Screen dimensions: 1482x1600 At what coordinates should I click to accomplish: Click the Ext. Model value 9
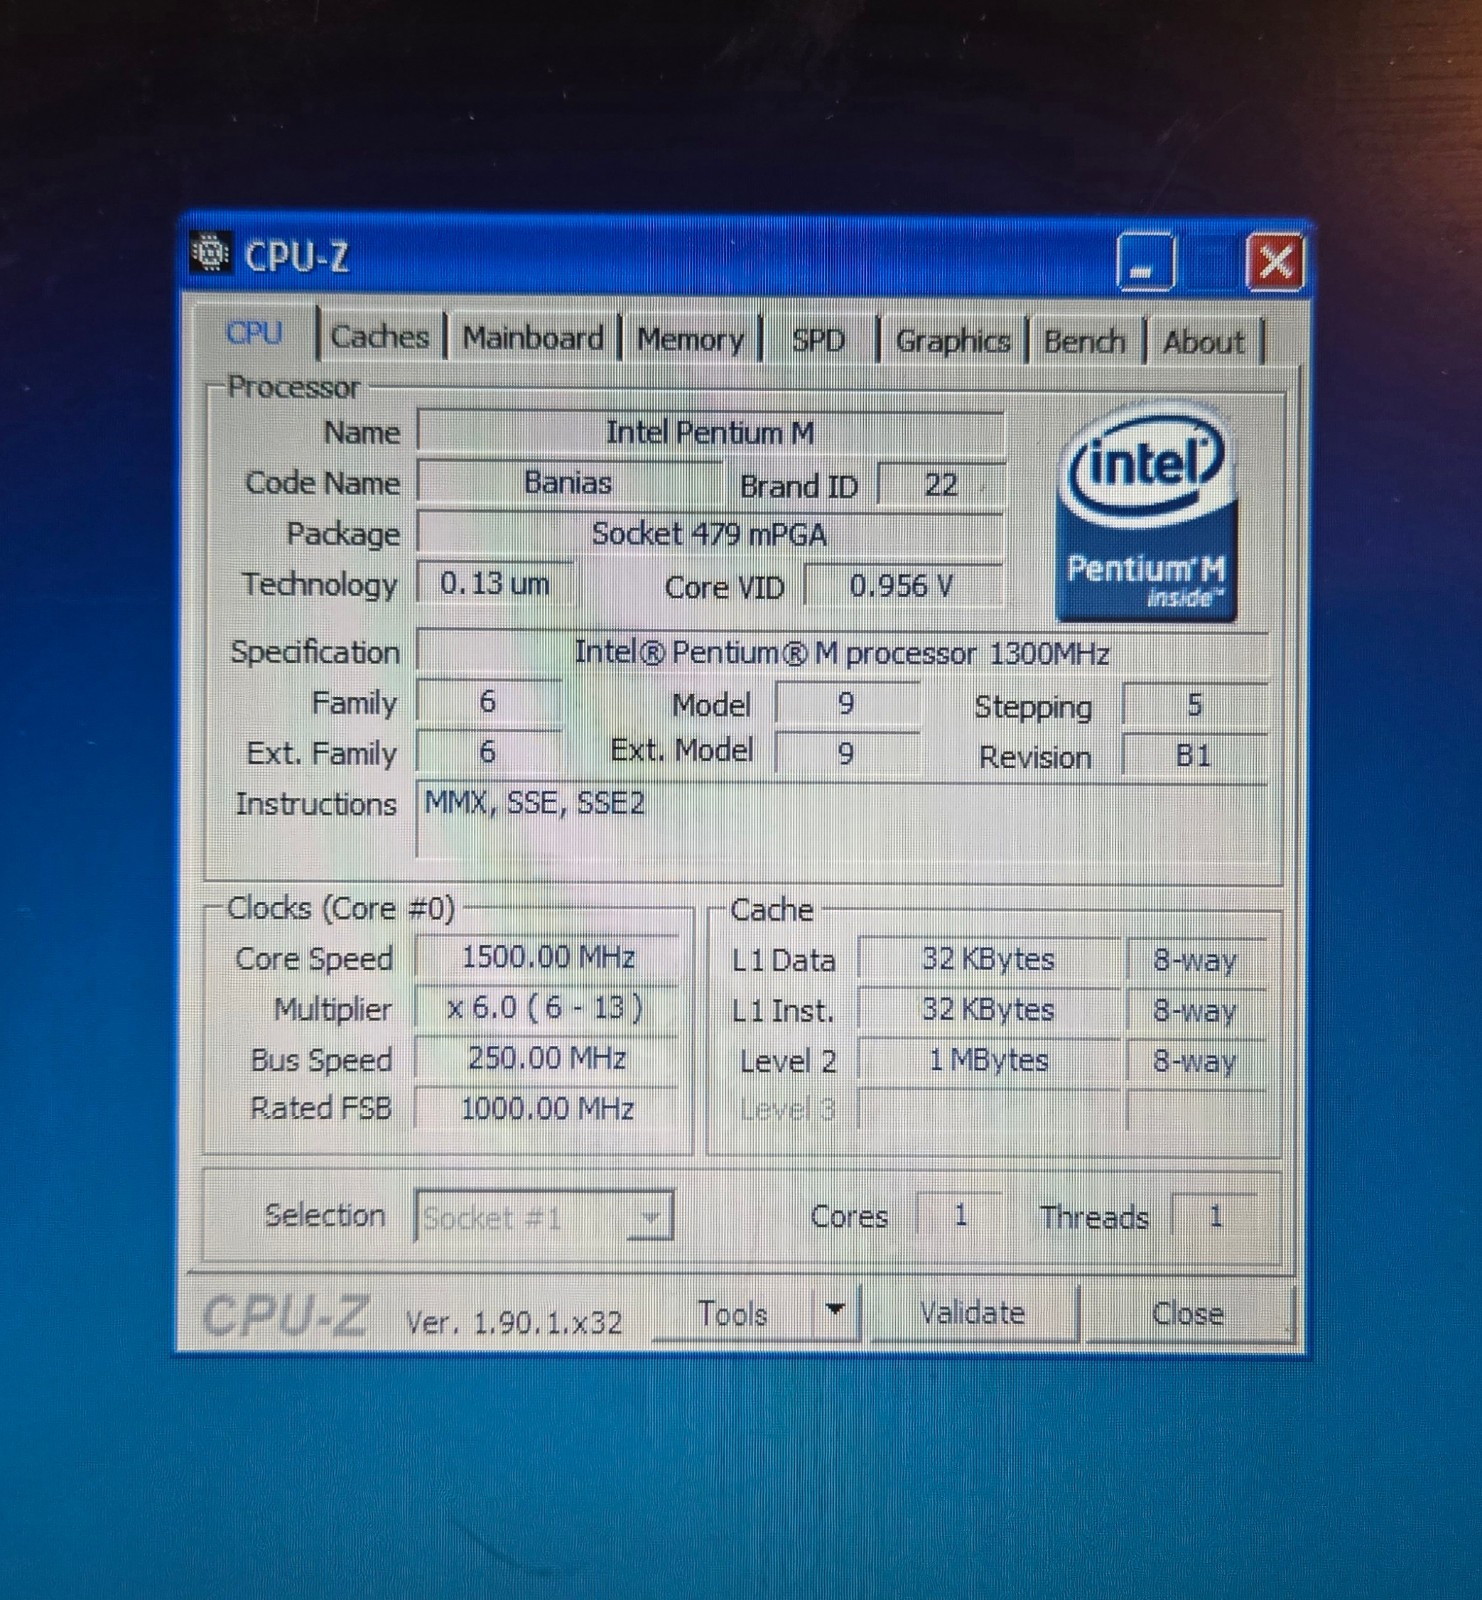[846, 753]
